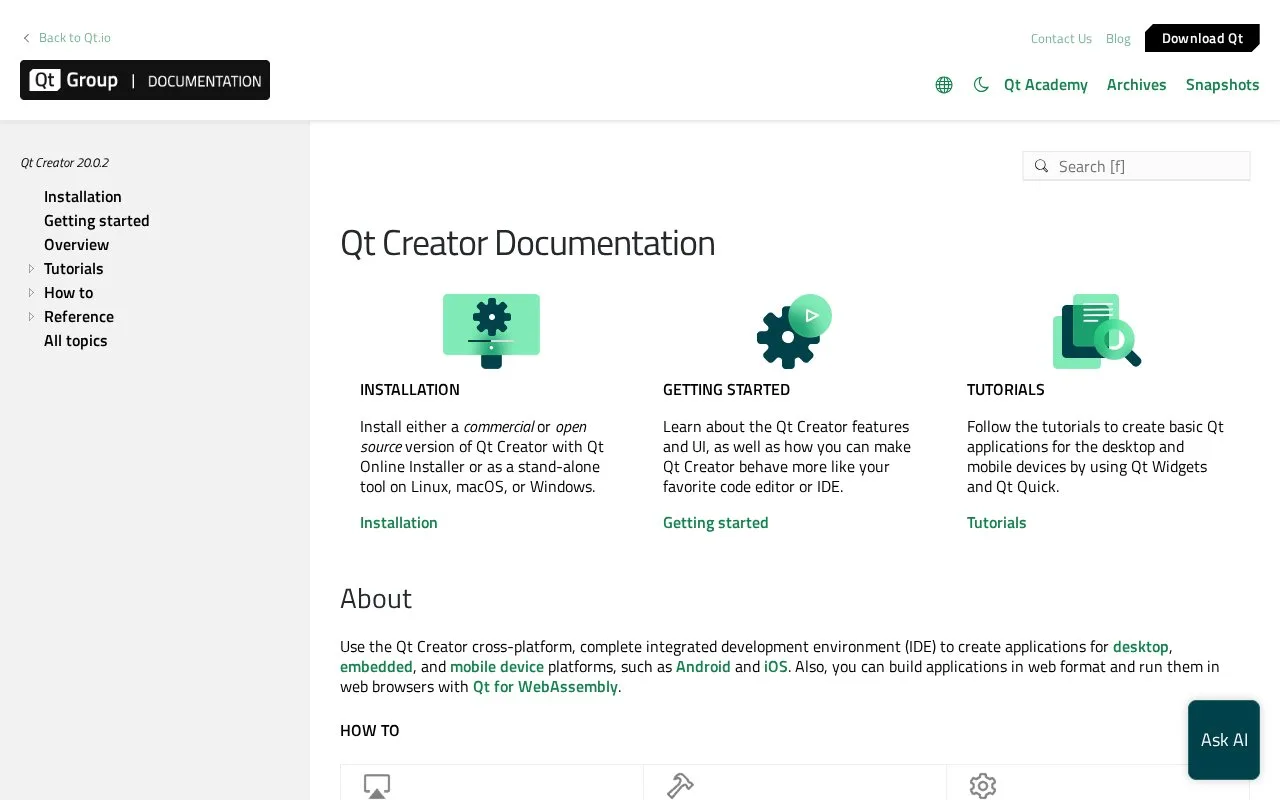Follow the embedded link in About
This screenshot has width=1280, height=800.
(x=376, y=667)
